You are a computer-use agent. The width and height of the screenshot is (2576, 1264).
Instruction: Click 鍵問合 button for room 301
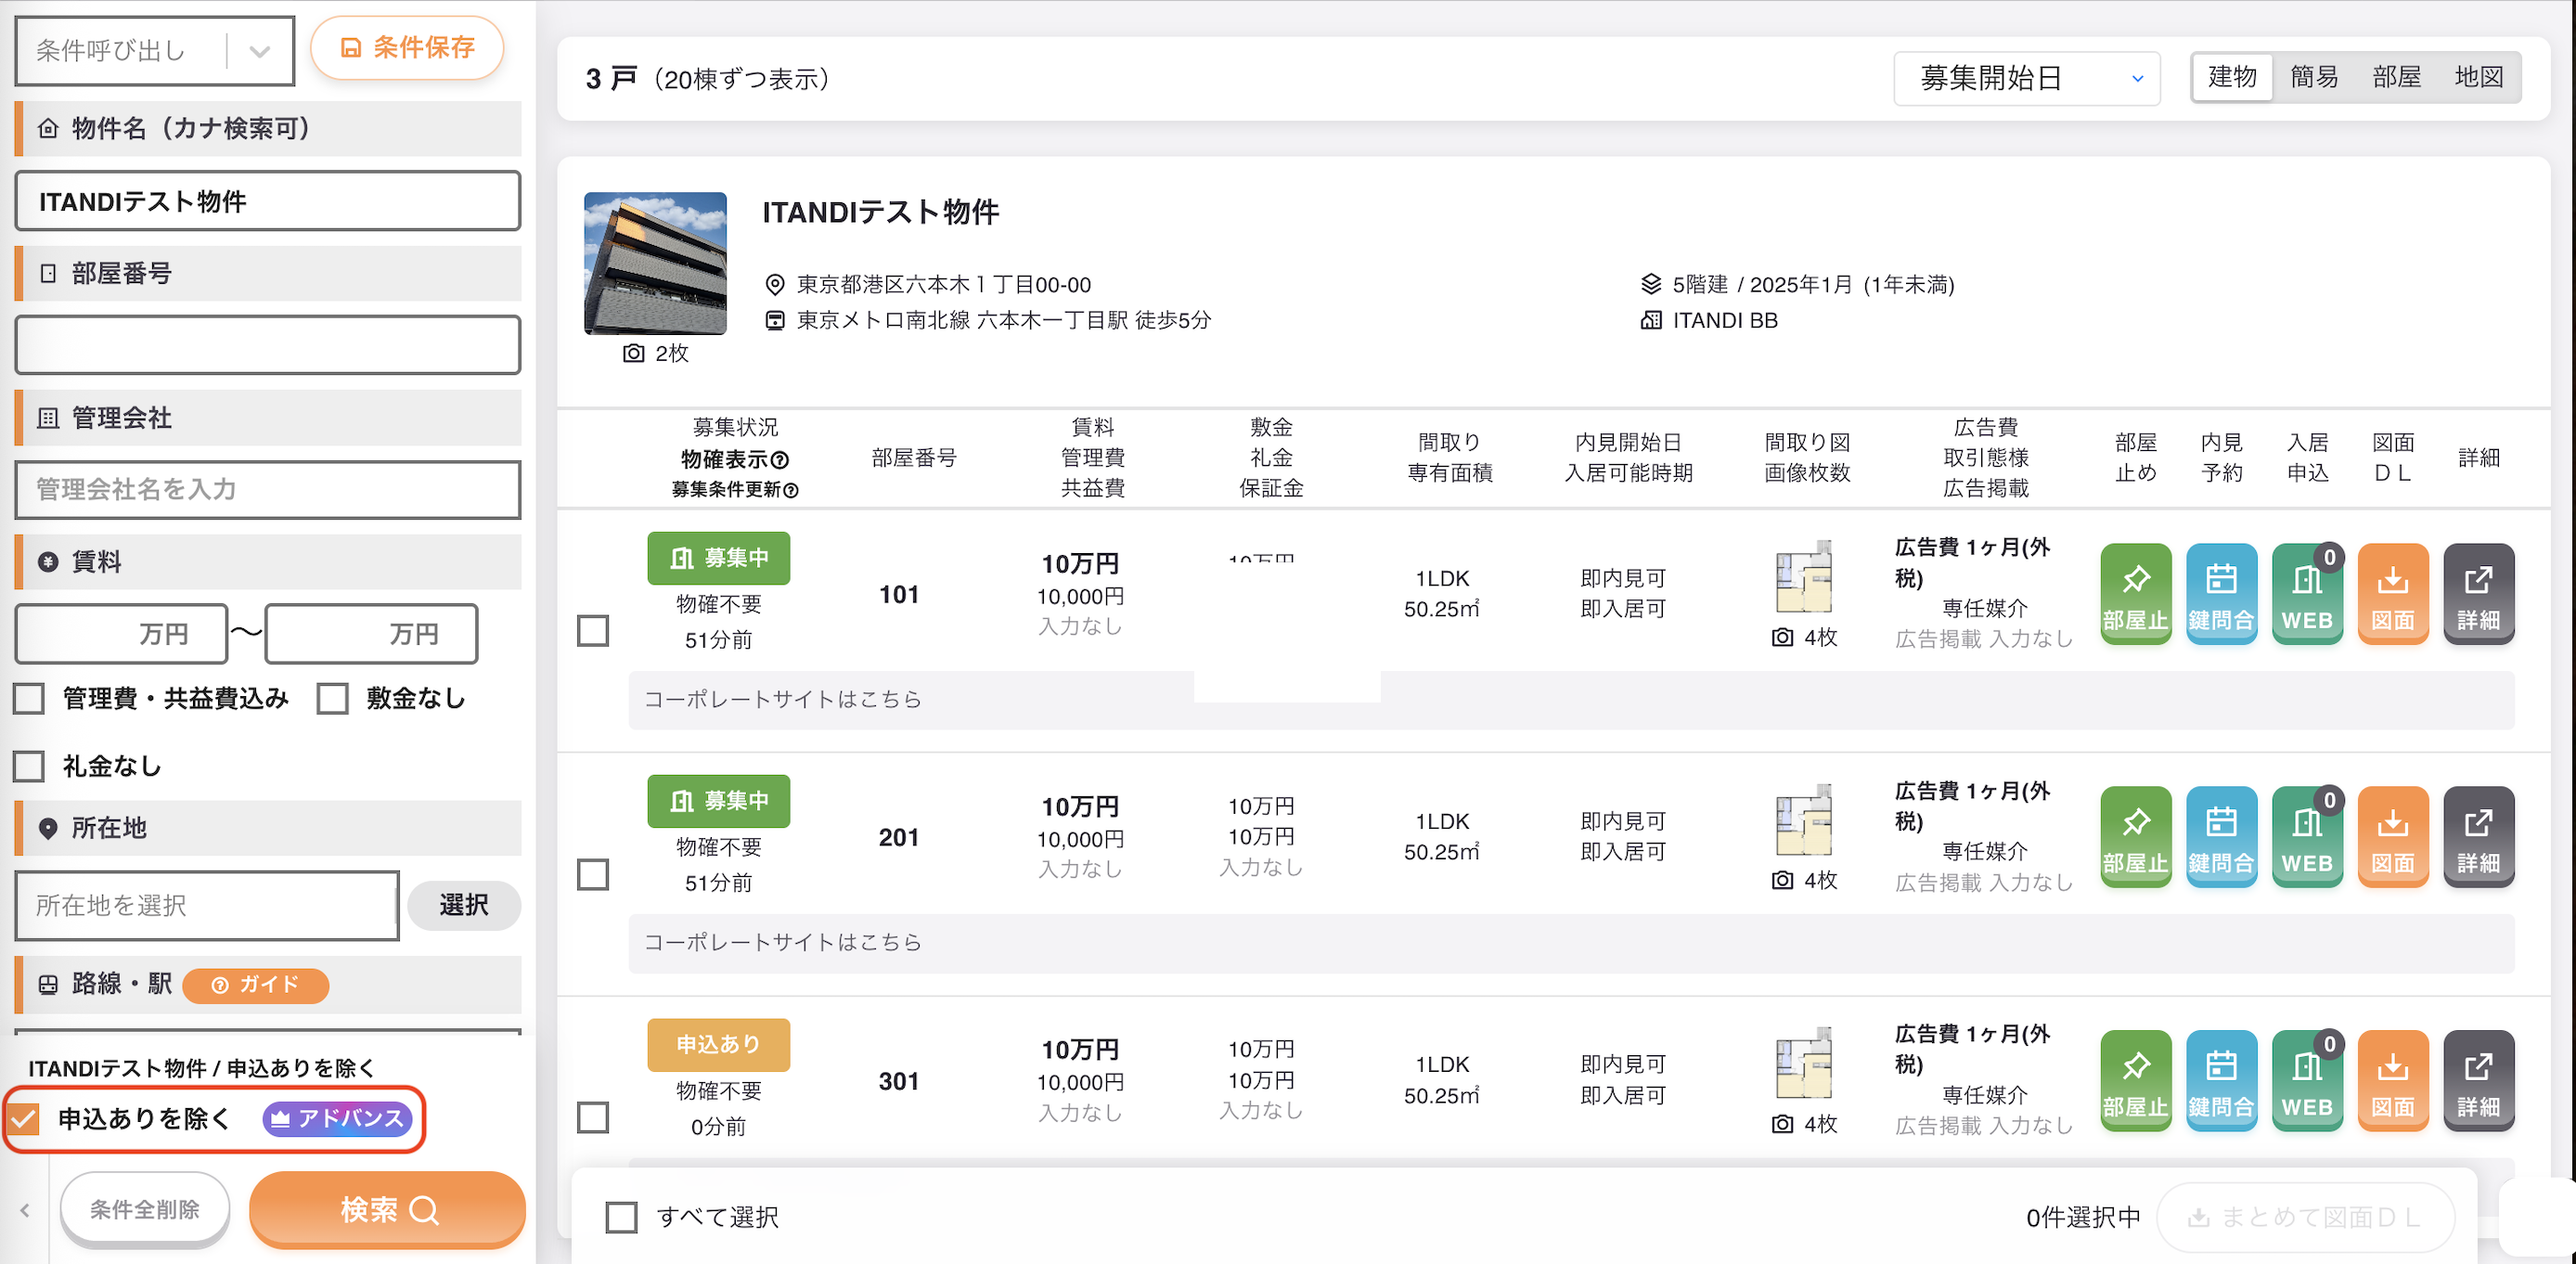tap(2221, 1081)
